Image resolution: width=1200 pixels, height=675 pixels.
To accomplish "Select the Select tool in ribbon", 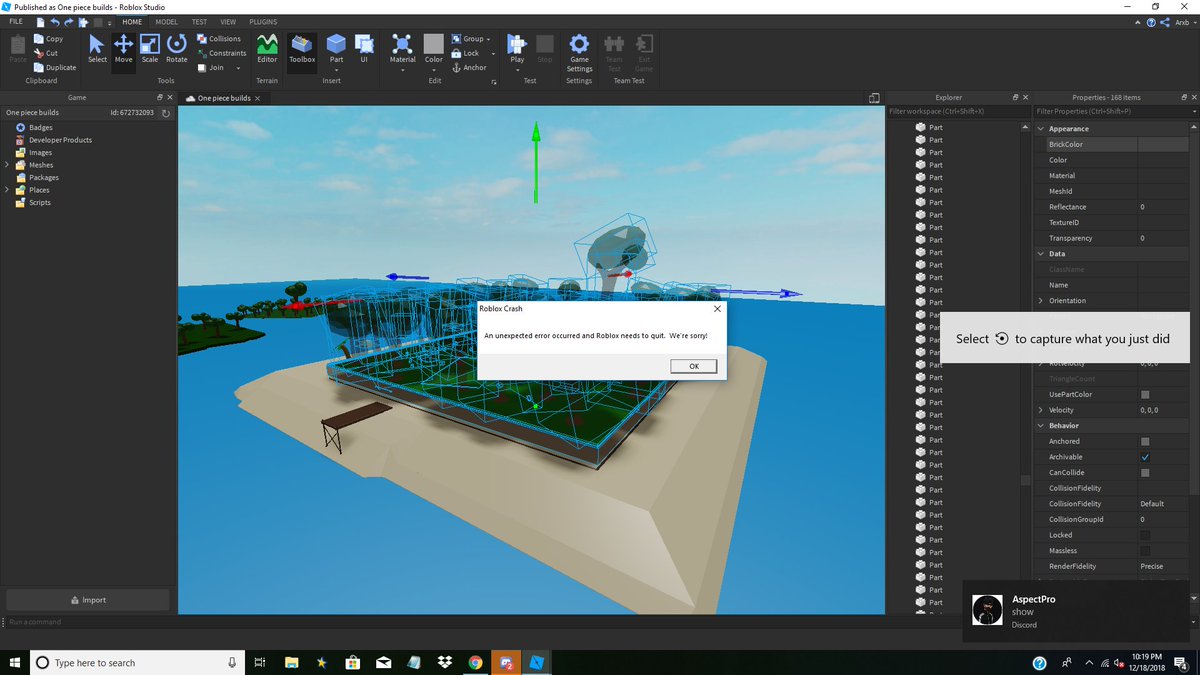I will point(97,48).
